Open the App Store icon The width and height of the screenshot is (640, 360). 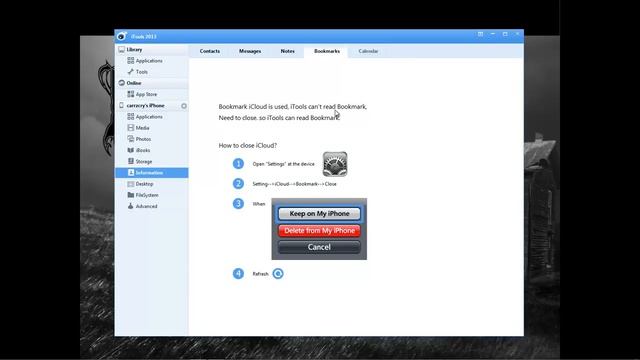131,94
